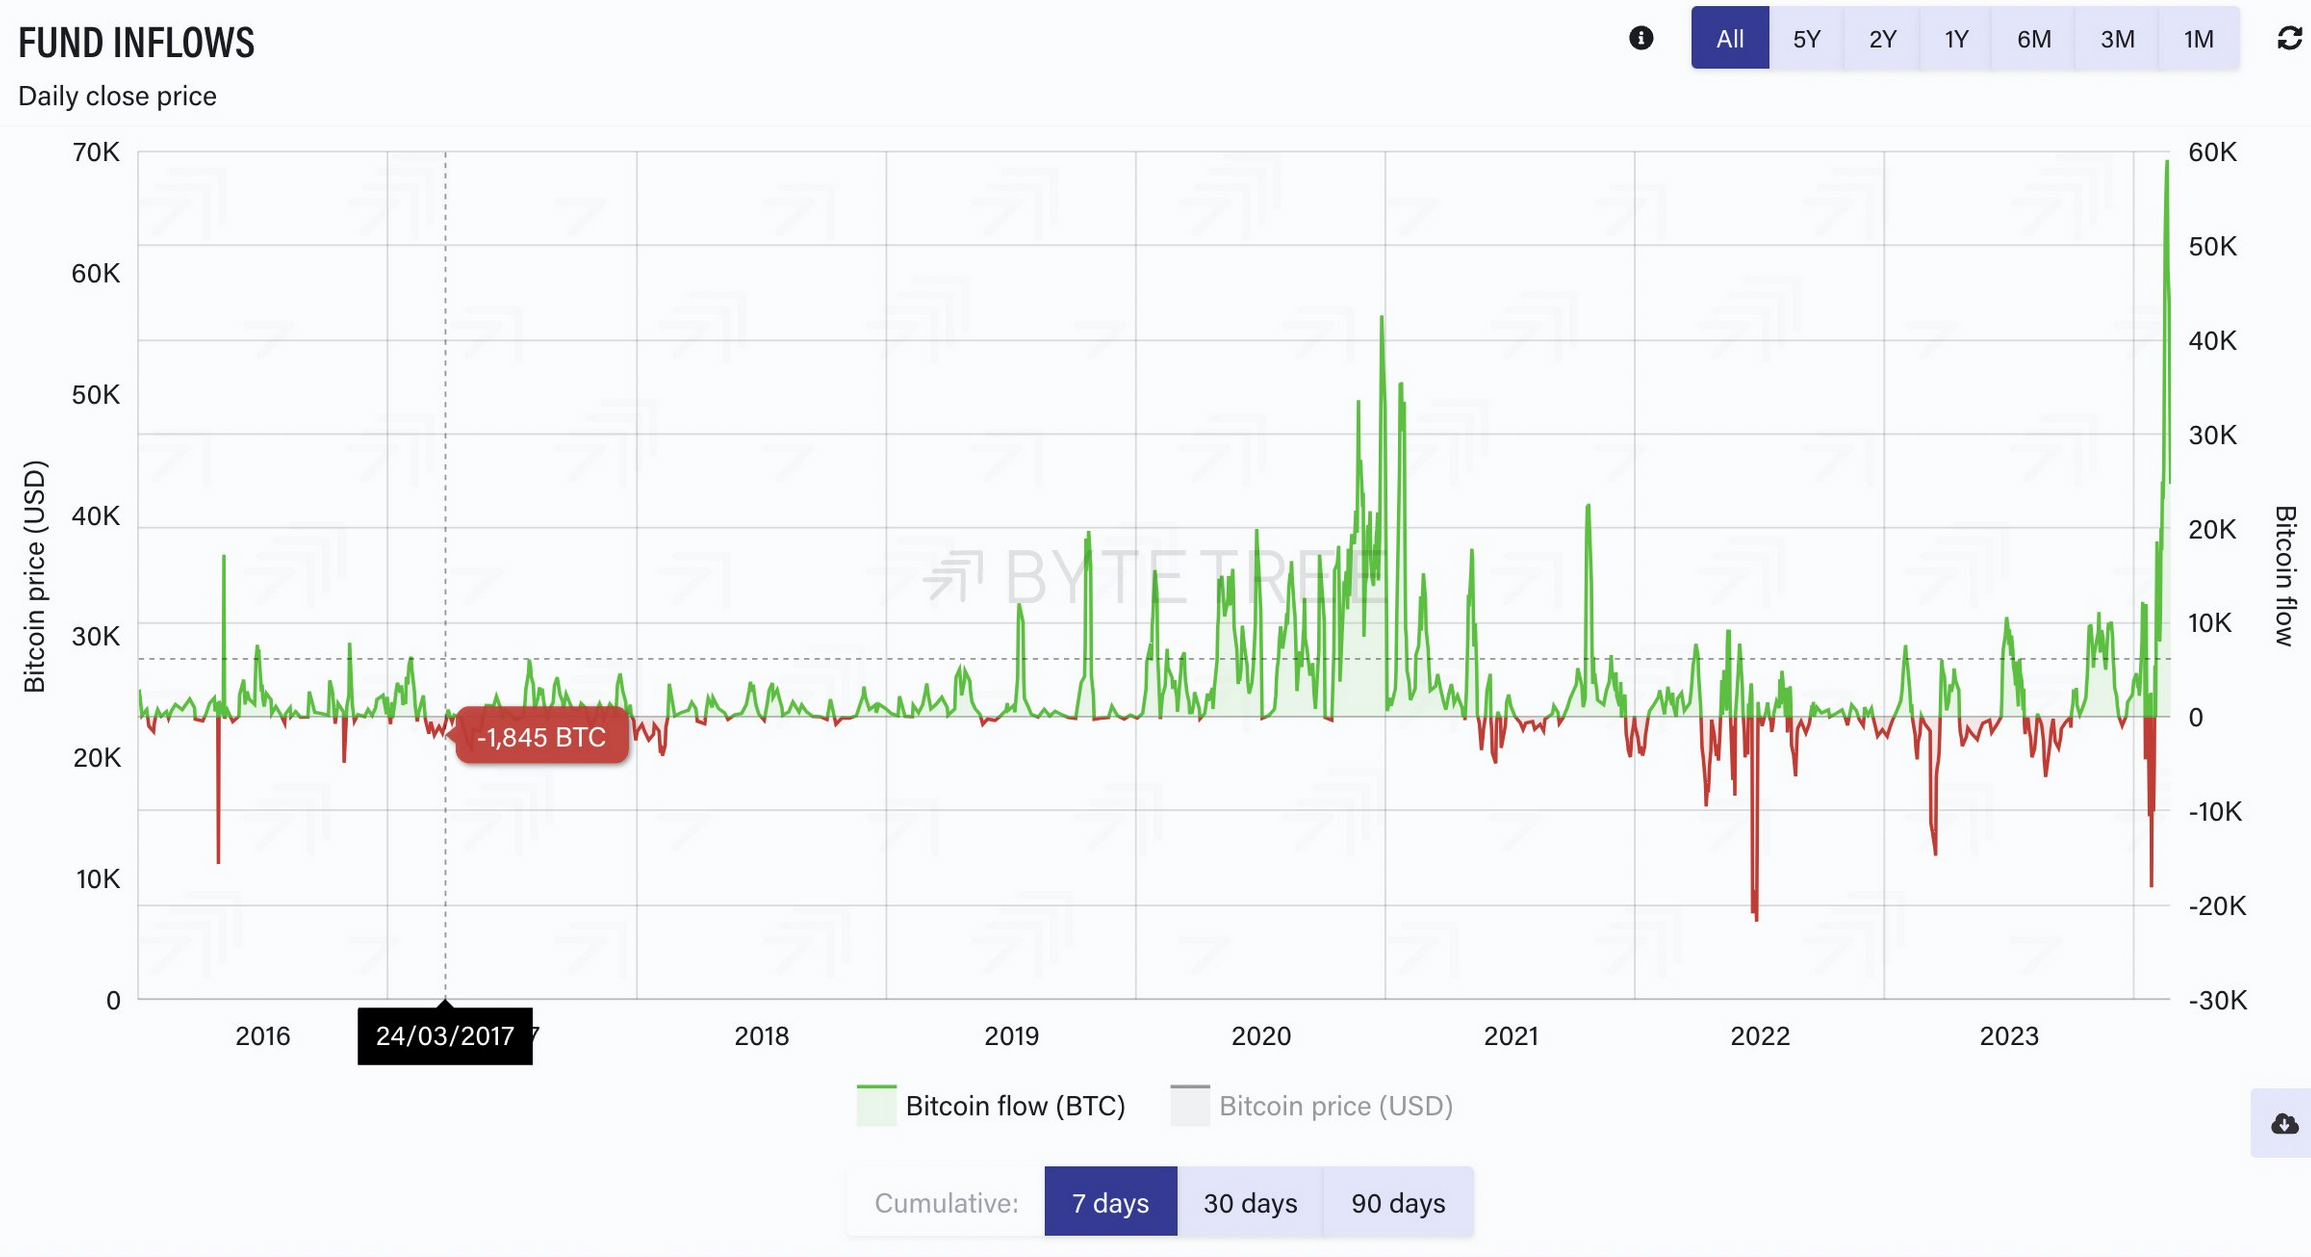Select 90 days cumulative option
Image resolution: width=2311 pixels, height=1257 pixels.
[1397, 1202]
